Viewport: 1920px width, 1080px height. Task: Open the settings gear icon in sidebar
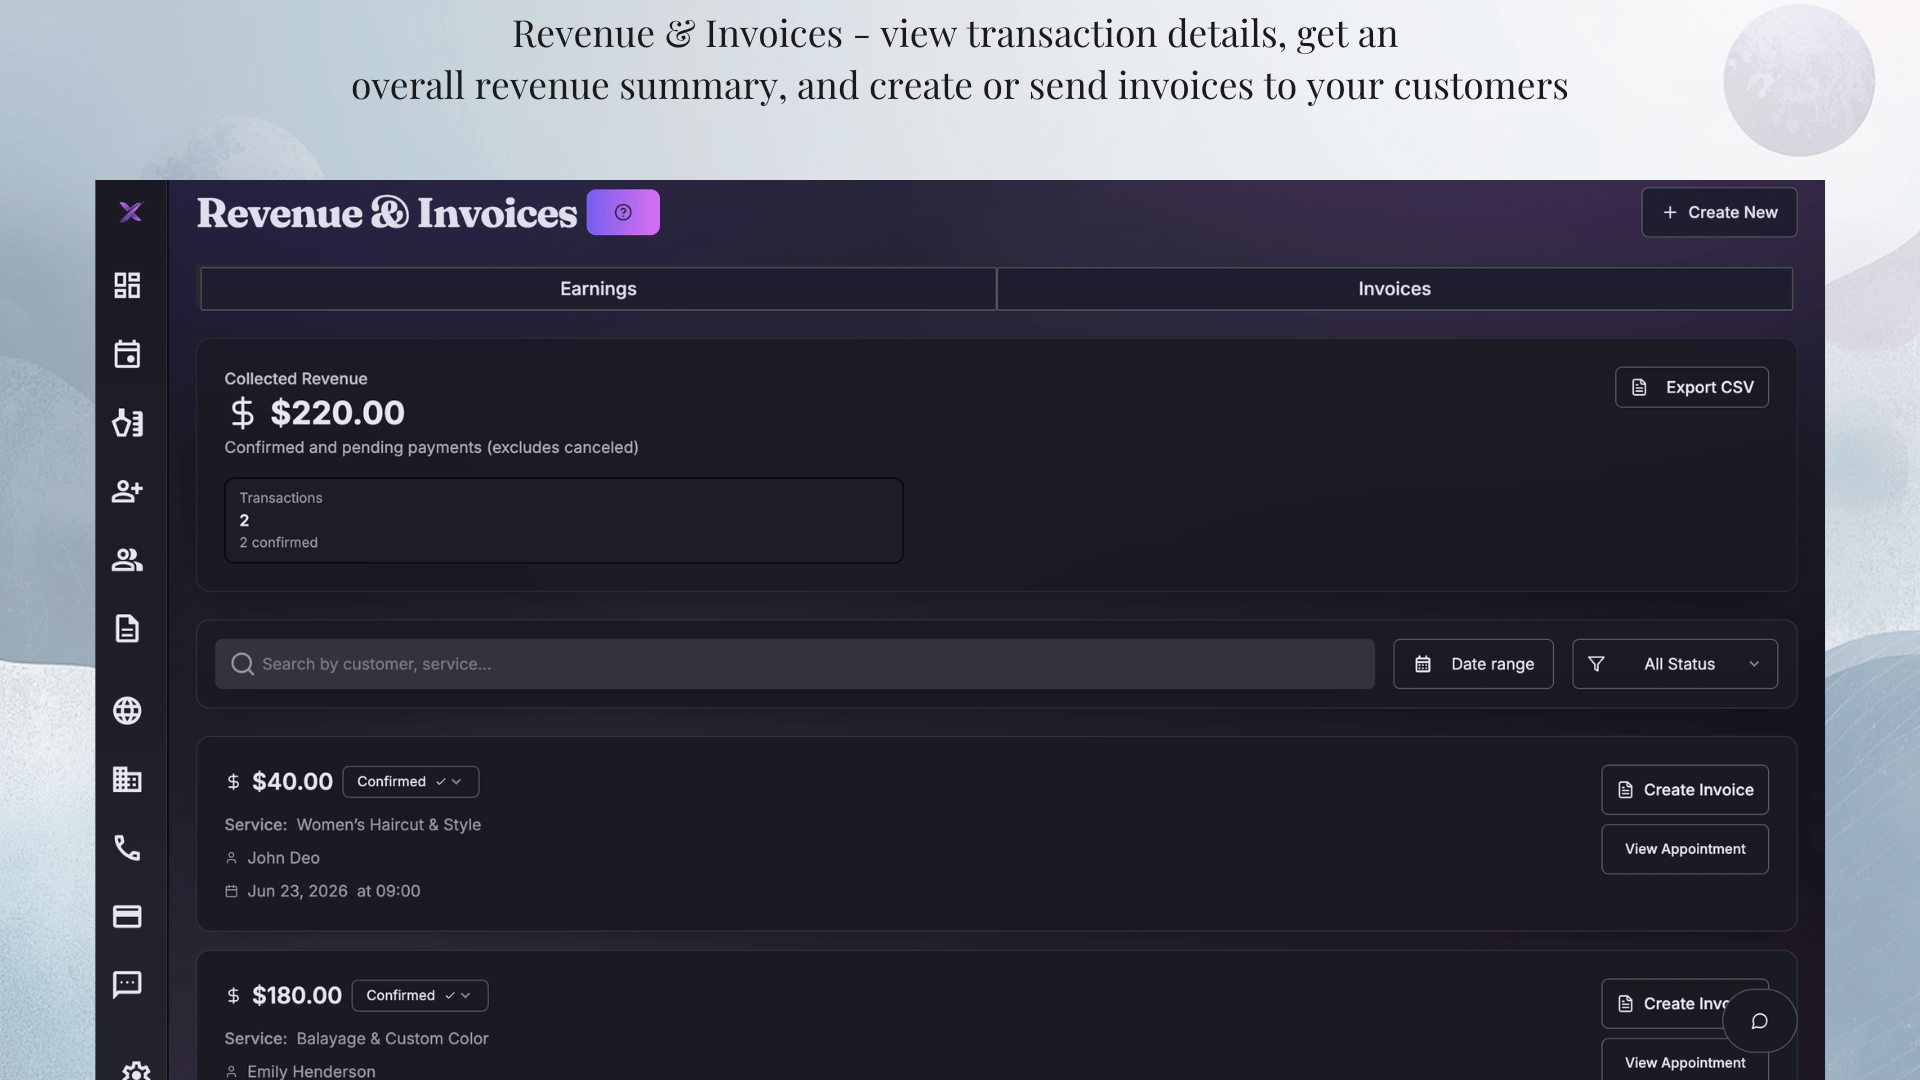coord(136,1071)
